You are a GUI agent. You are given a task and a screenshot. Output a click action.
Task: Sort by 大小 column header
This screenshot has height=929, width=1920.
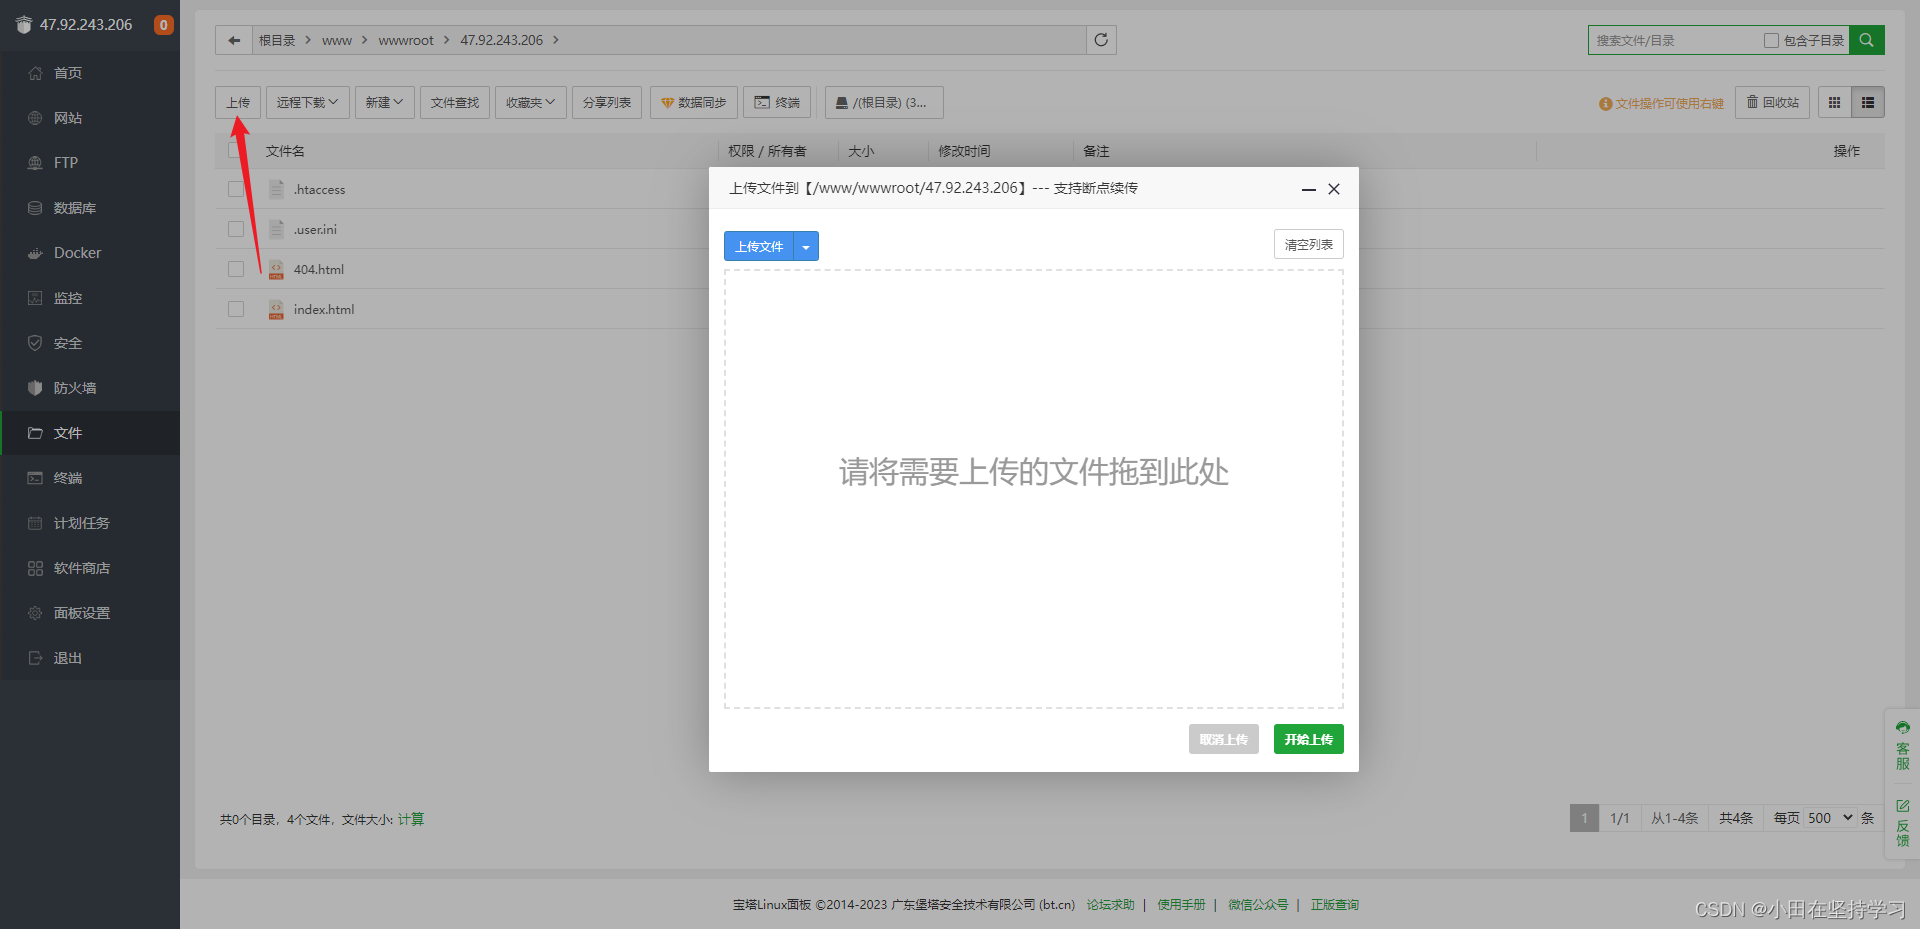click(861, 151)
